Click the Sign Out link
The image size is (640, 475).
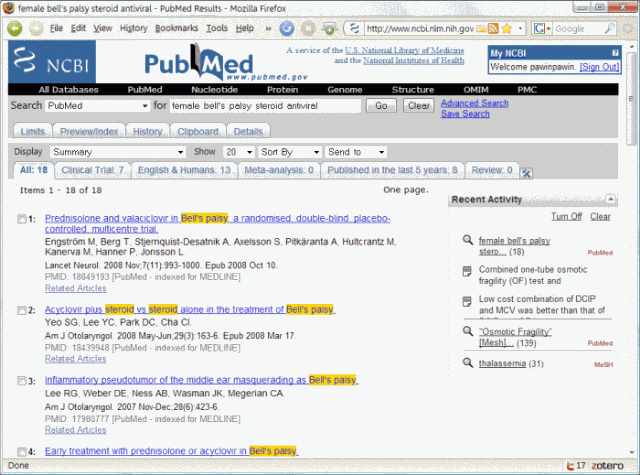pos(599,67)
